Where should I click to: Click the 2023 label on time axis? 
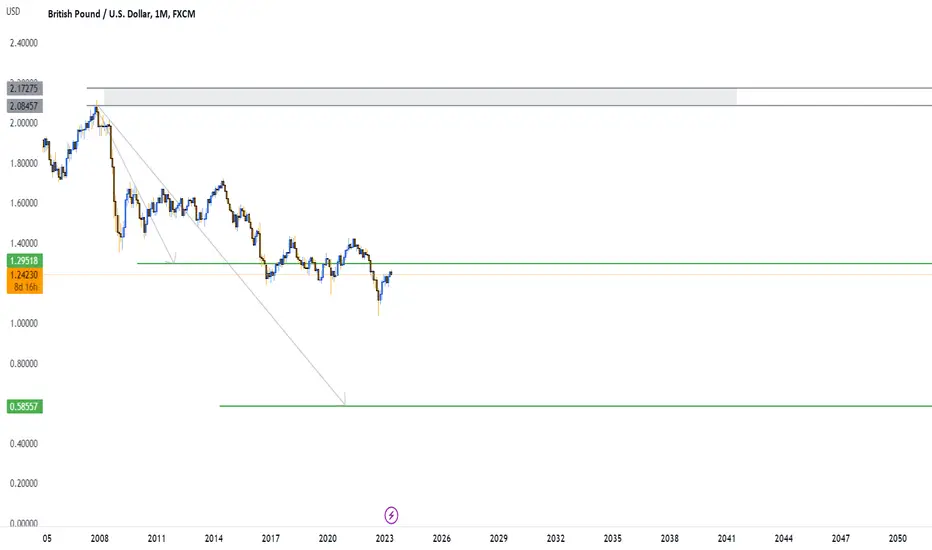[385, 538]
